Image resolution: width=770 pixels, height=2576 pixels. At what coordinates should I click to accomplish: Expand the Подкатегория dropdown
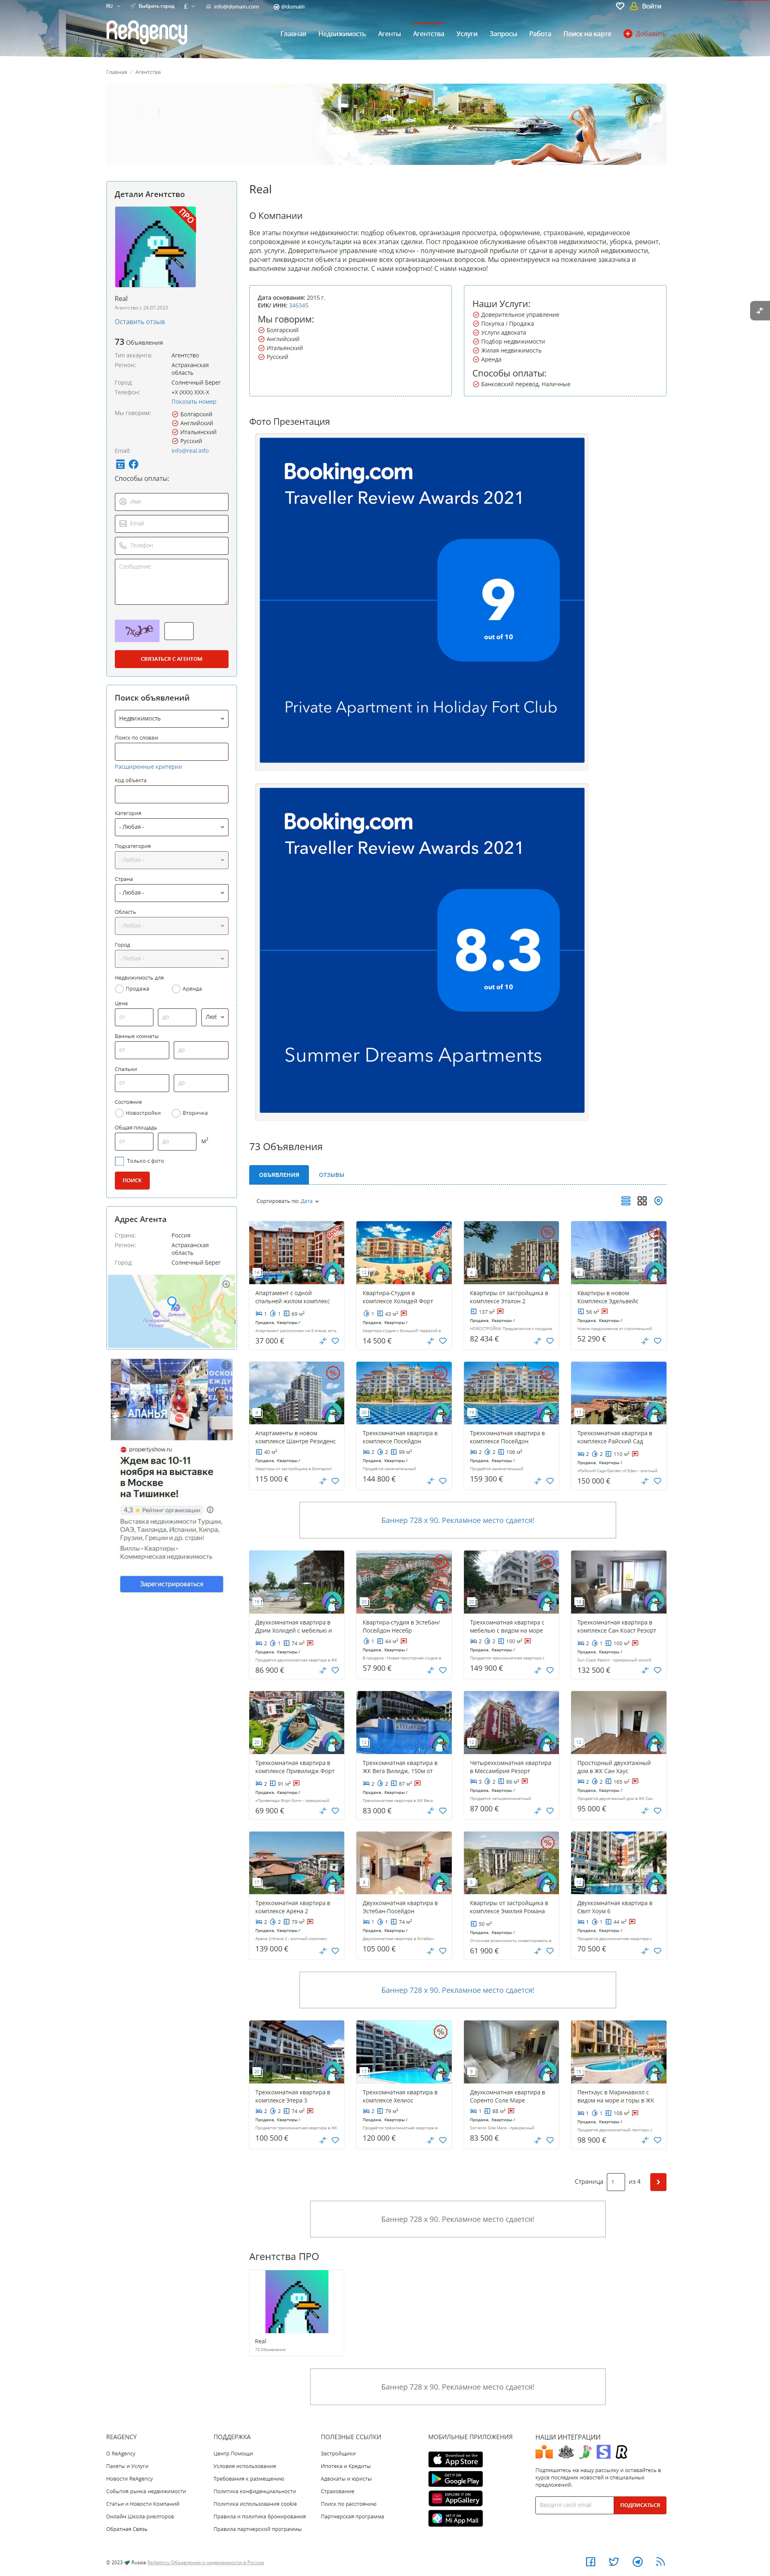click(171, 860)
